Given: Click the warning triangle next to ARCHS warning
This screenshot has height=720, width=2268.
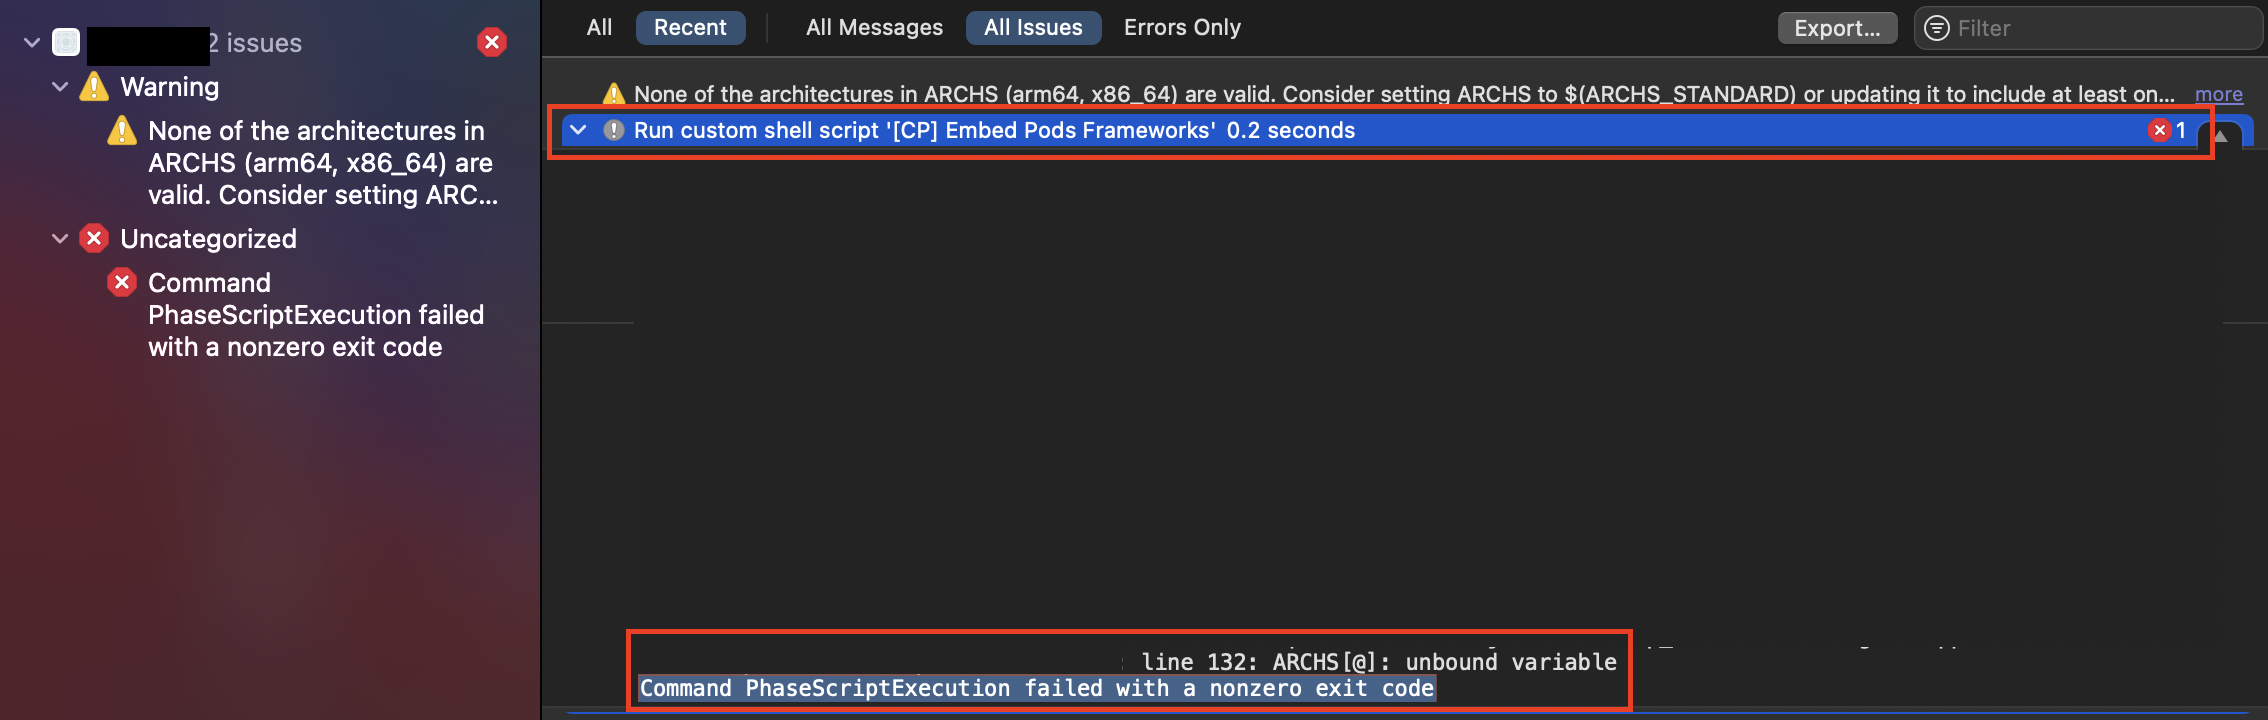Looking at the screenshot, I should [121, 131].
